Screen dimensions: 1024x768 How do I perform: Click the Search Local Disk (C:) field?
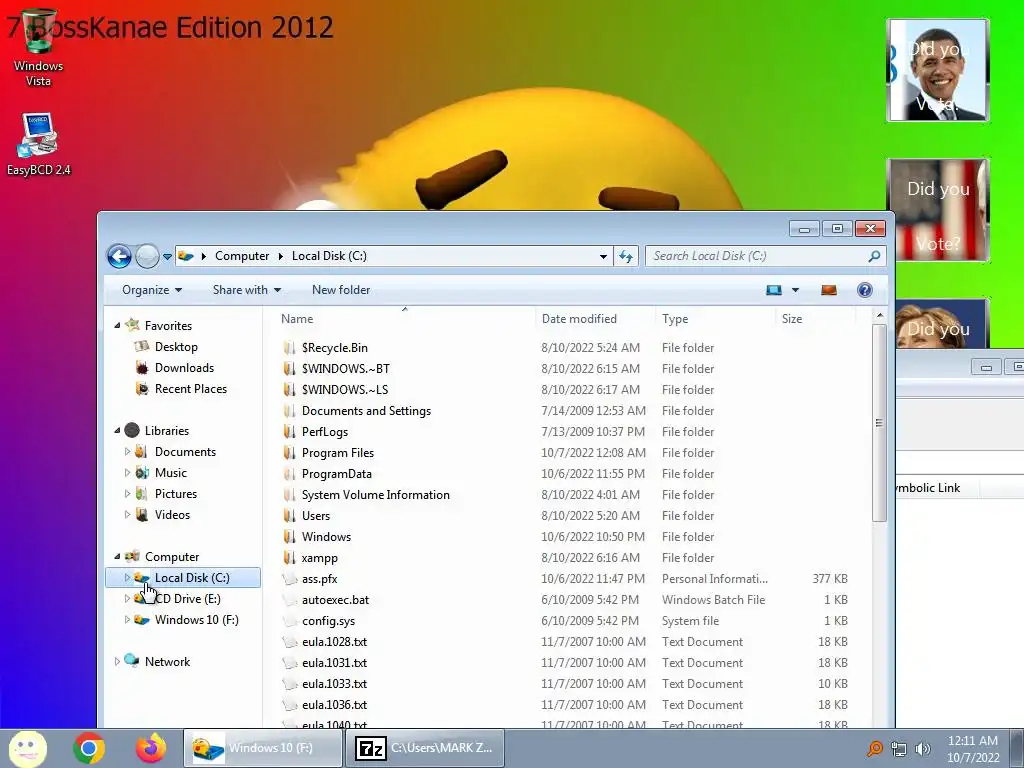pyautogui.click(x=765, y=256)
